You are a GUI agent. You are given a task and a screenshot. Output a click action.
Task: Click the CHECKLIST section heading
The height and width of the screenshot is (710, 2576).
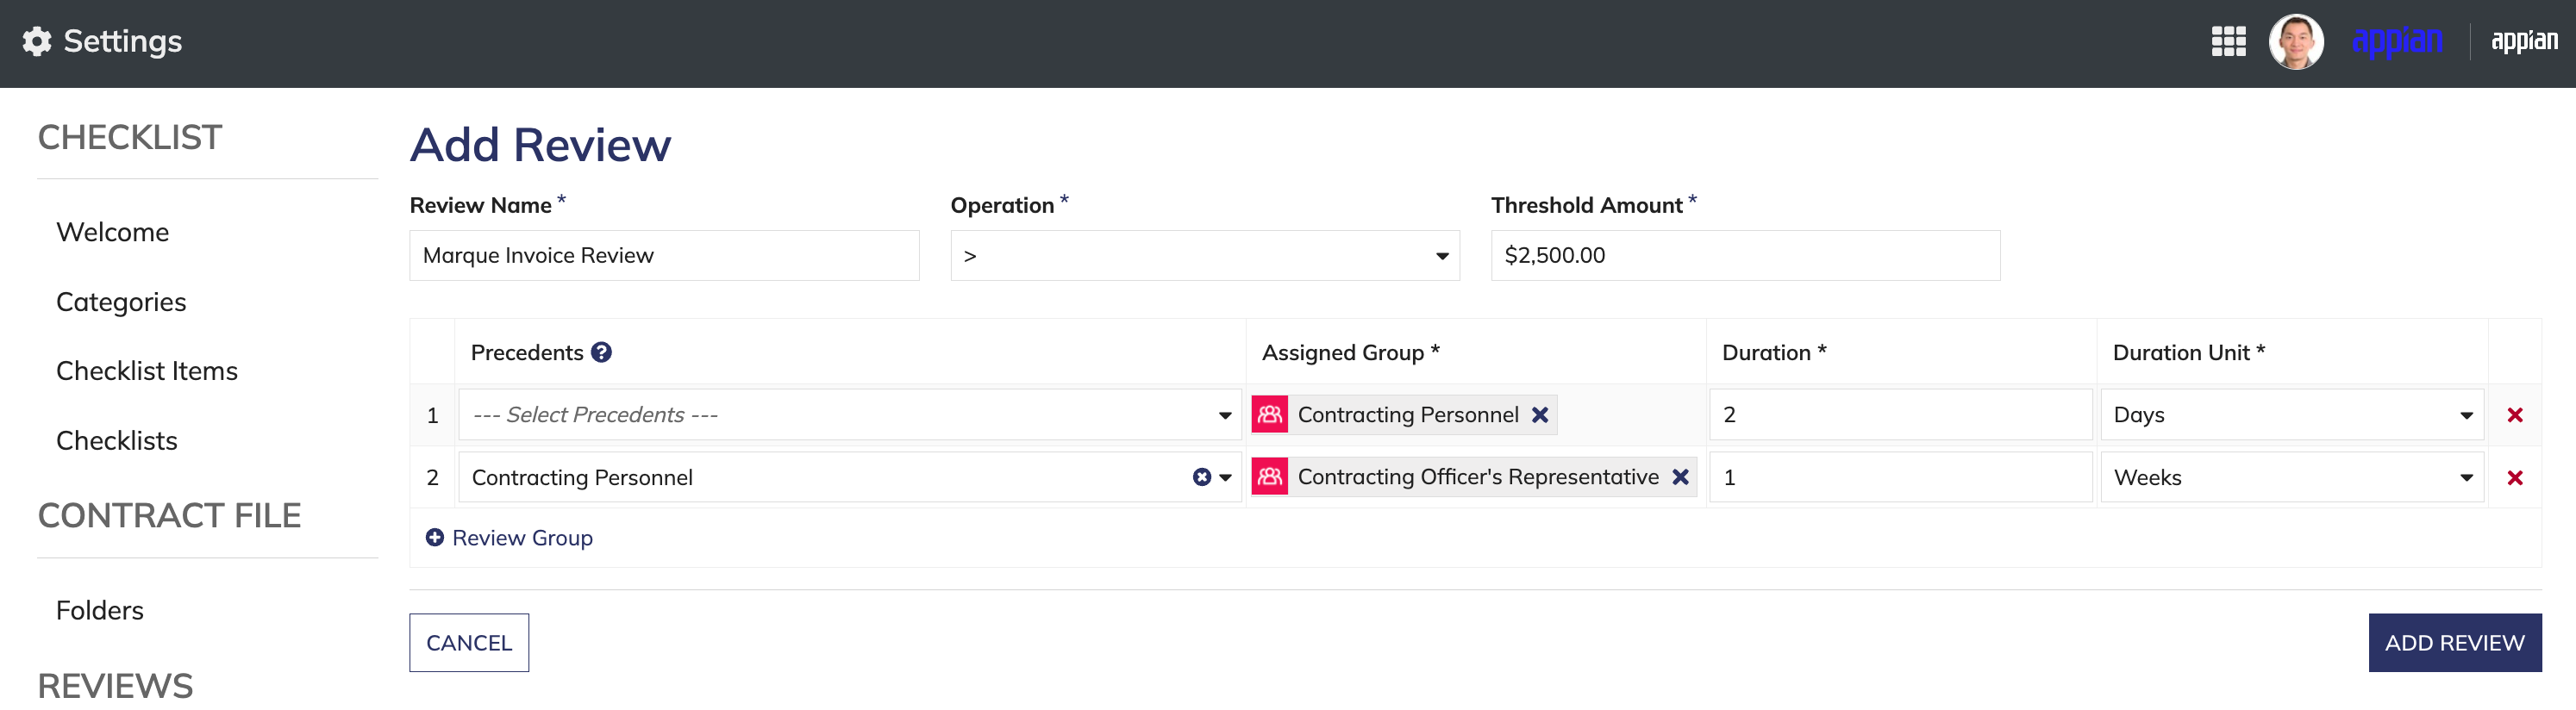(x=130, y=137)
